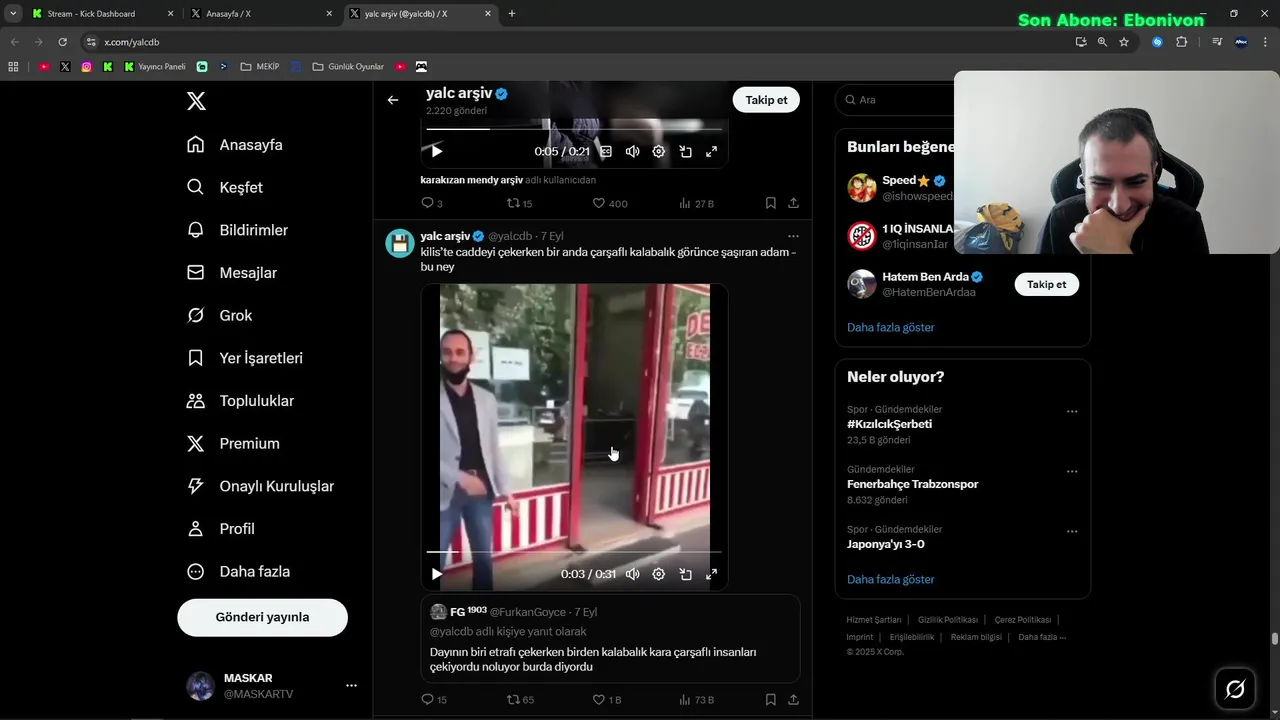Fullscreen the 0:05 / 0:21 video

[712, 151]
